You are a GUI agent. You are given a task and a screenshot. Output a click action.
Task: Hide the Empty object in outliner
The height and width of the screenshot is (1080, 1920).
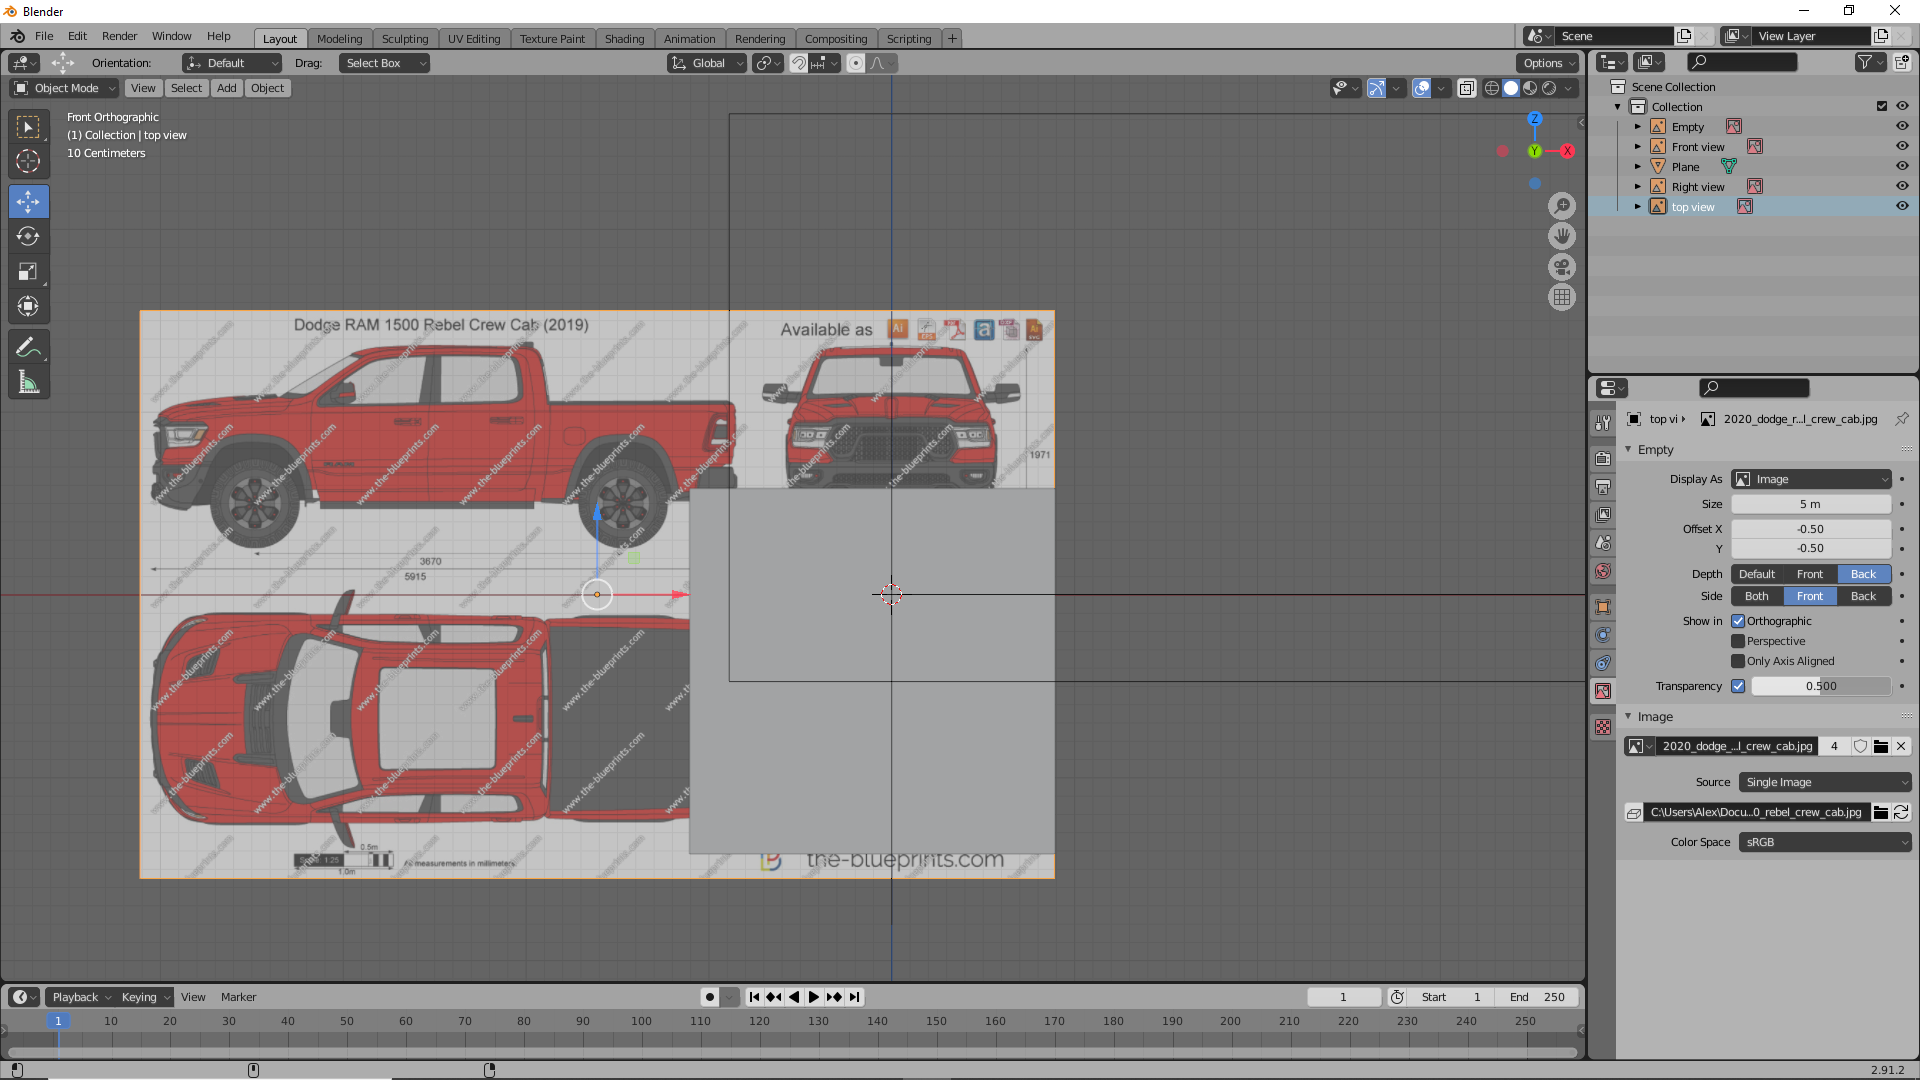[1902, 126]
